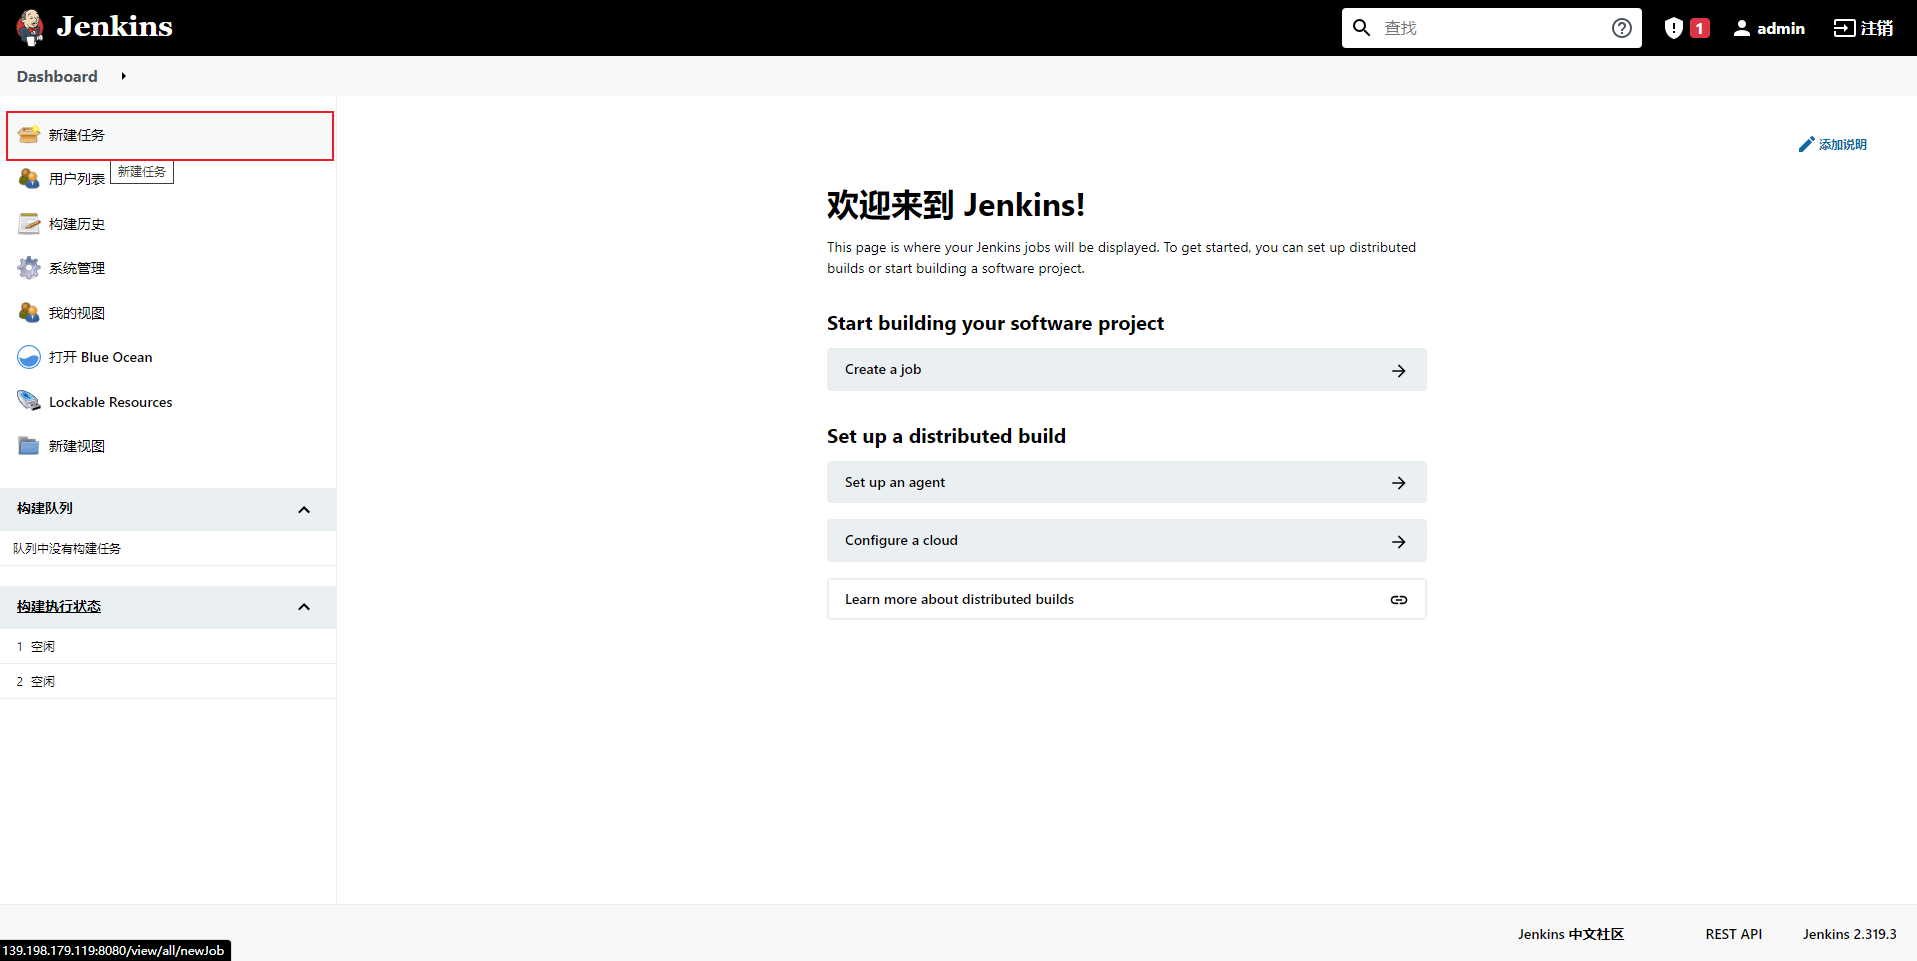Click the Jenkins title text in header
The height and width of the screenshot is (961, 1917).
point(115,27)
